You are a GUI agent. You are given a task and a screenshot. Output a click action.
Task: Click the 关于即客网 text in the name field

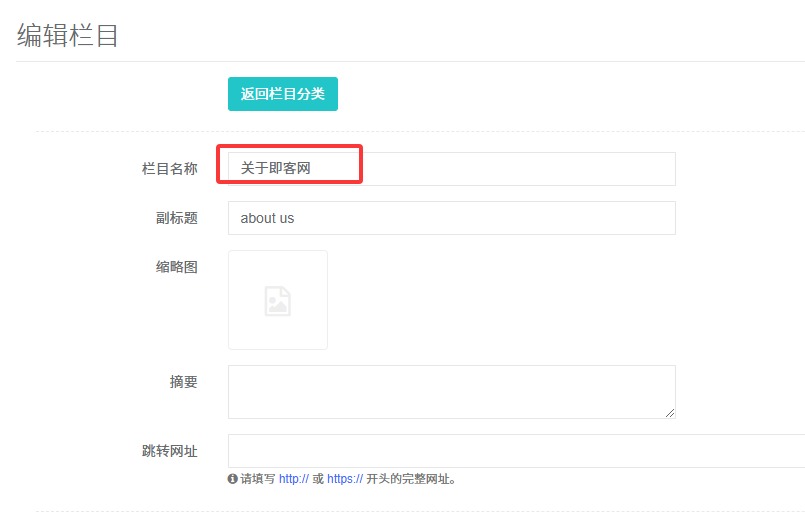click(x=275, y=168)
